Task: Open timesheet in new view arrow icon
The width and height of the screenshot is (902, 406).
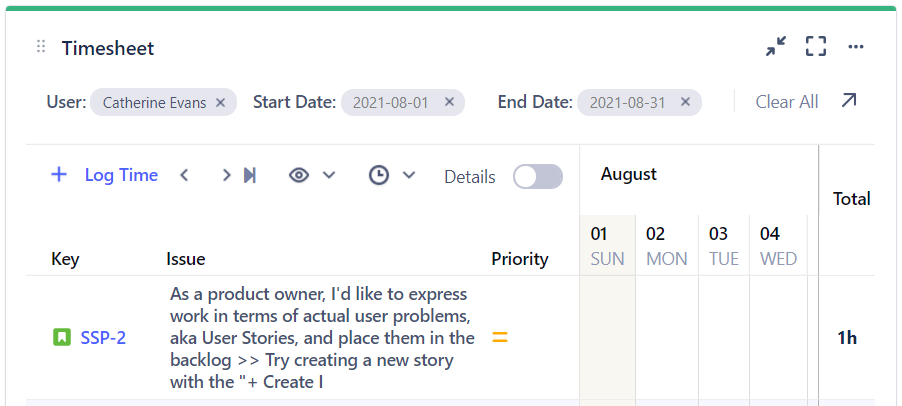Action: coord(848,101)
